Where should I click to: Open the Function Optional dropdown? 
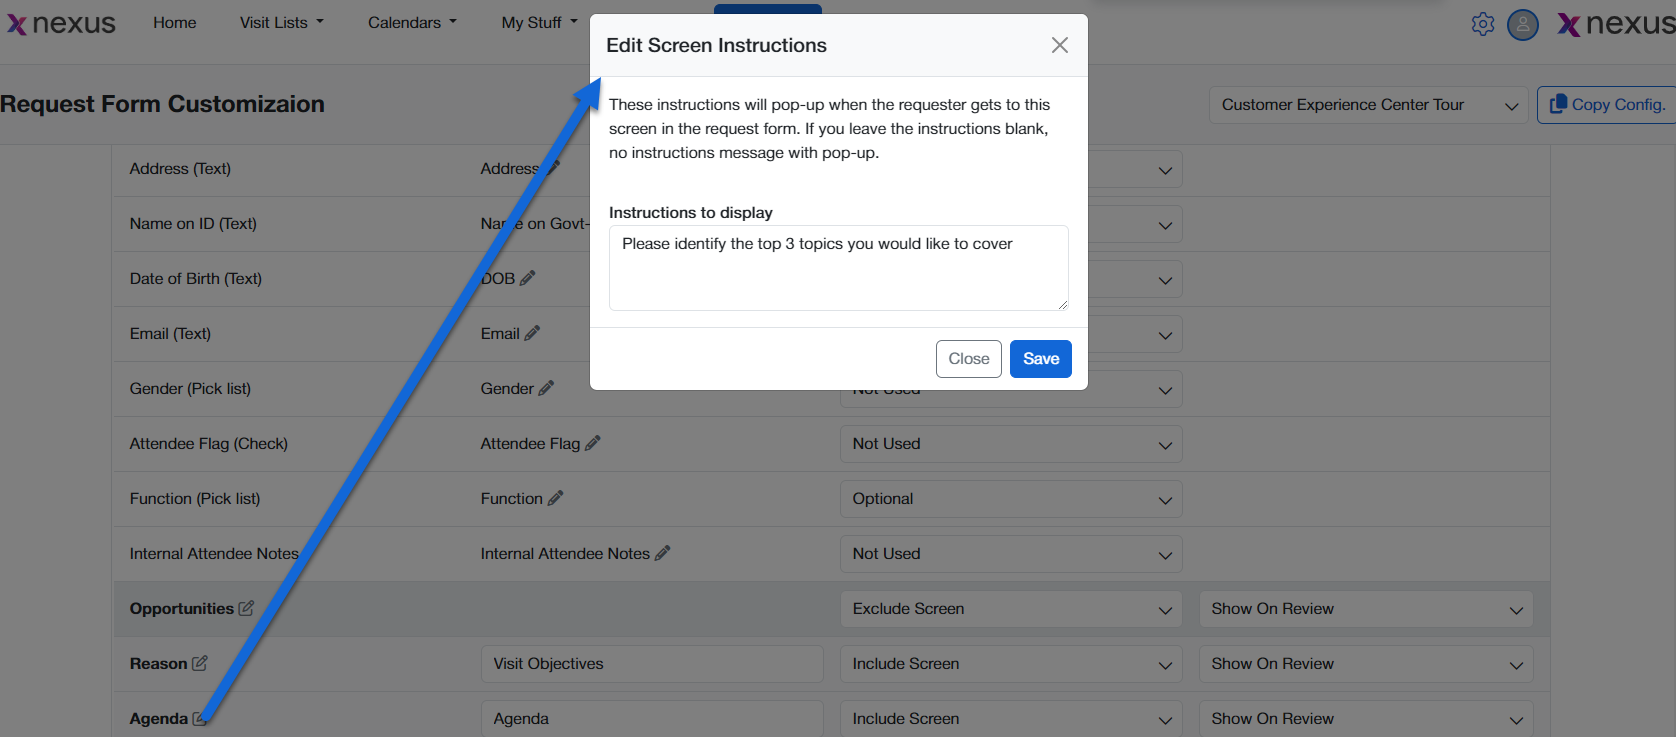tap(1011, 499)
